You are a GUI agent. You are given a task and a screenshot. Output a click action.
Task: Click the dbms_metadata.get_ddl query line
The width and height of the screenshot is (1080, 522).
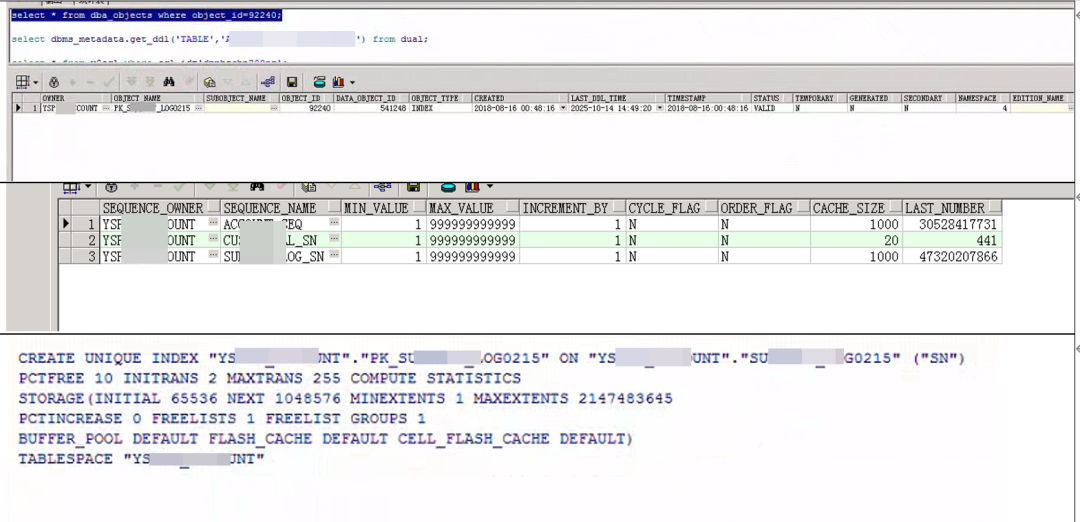pos(220,40)
